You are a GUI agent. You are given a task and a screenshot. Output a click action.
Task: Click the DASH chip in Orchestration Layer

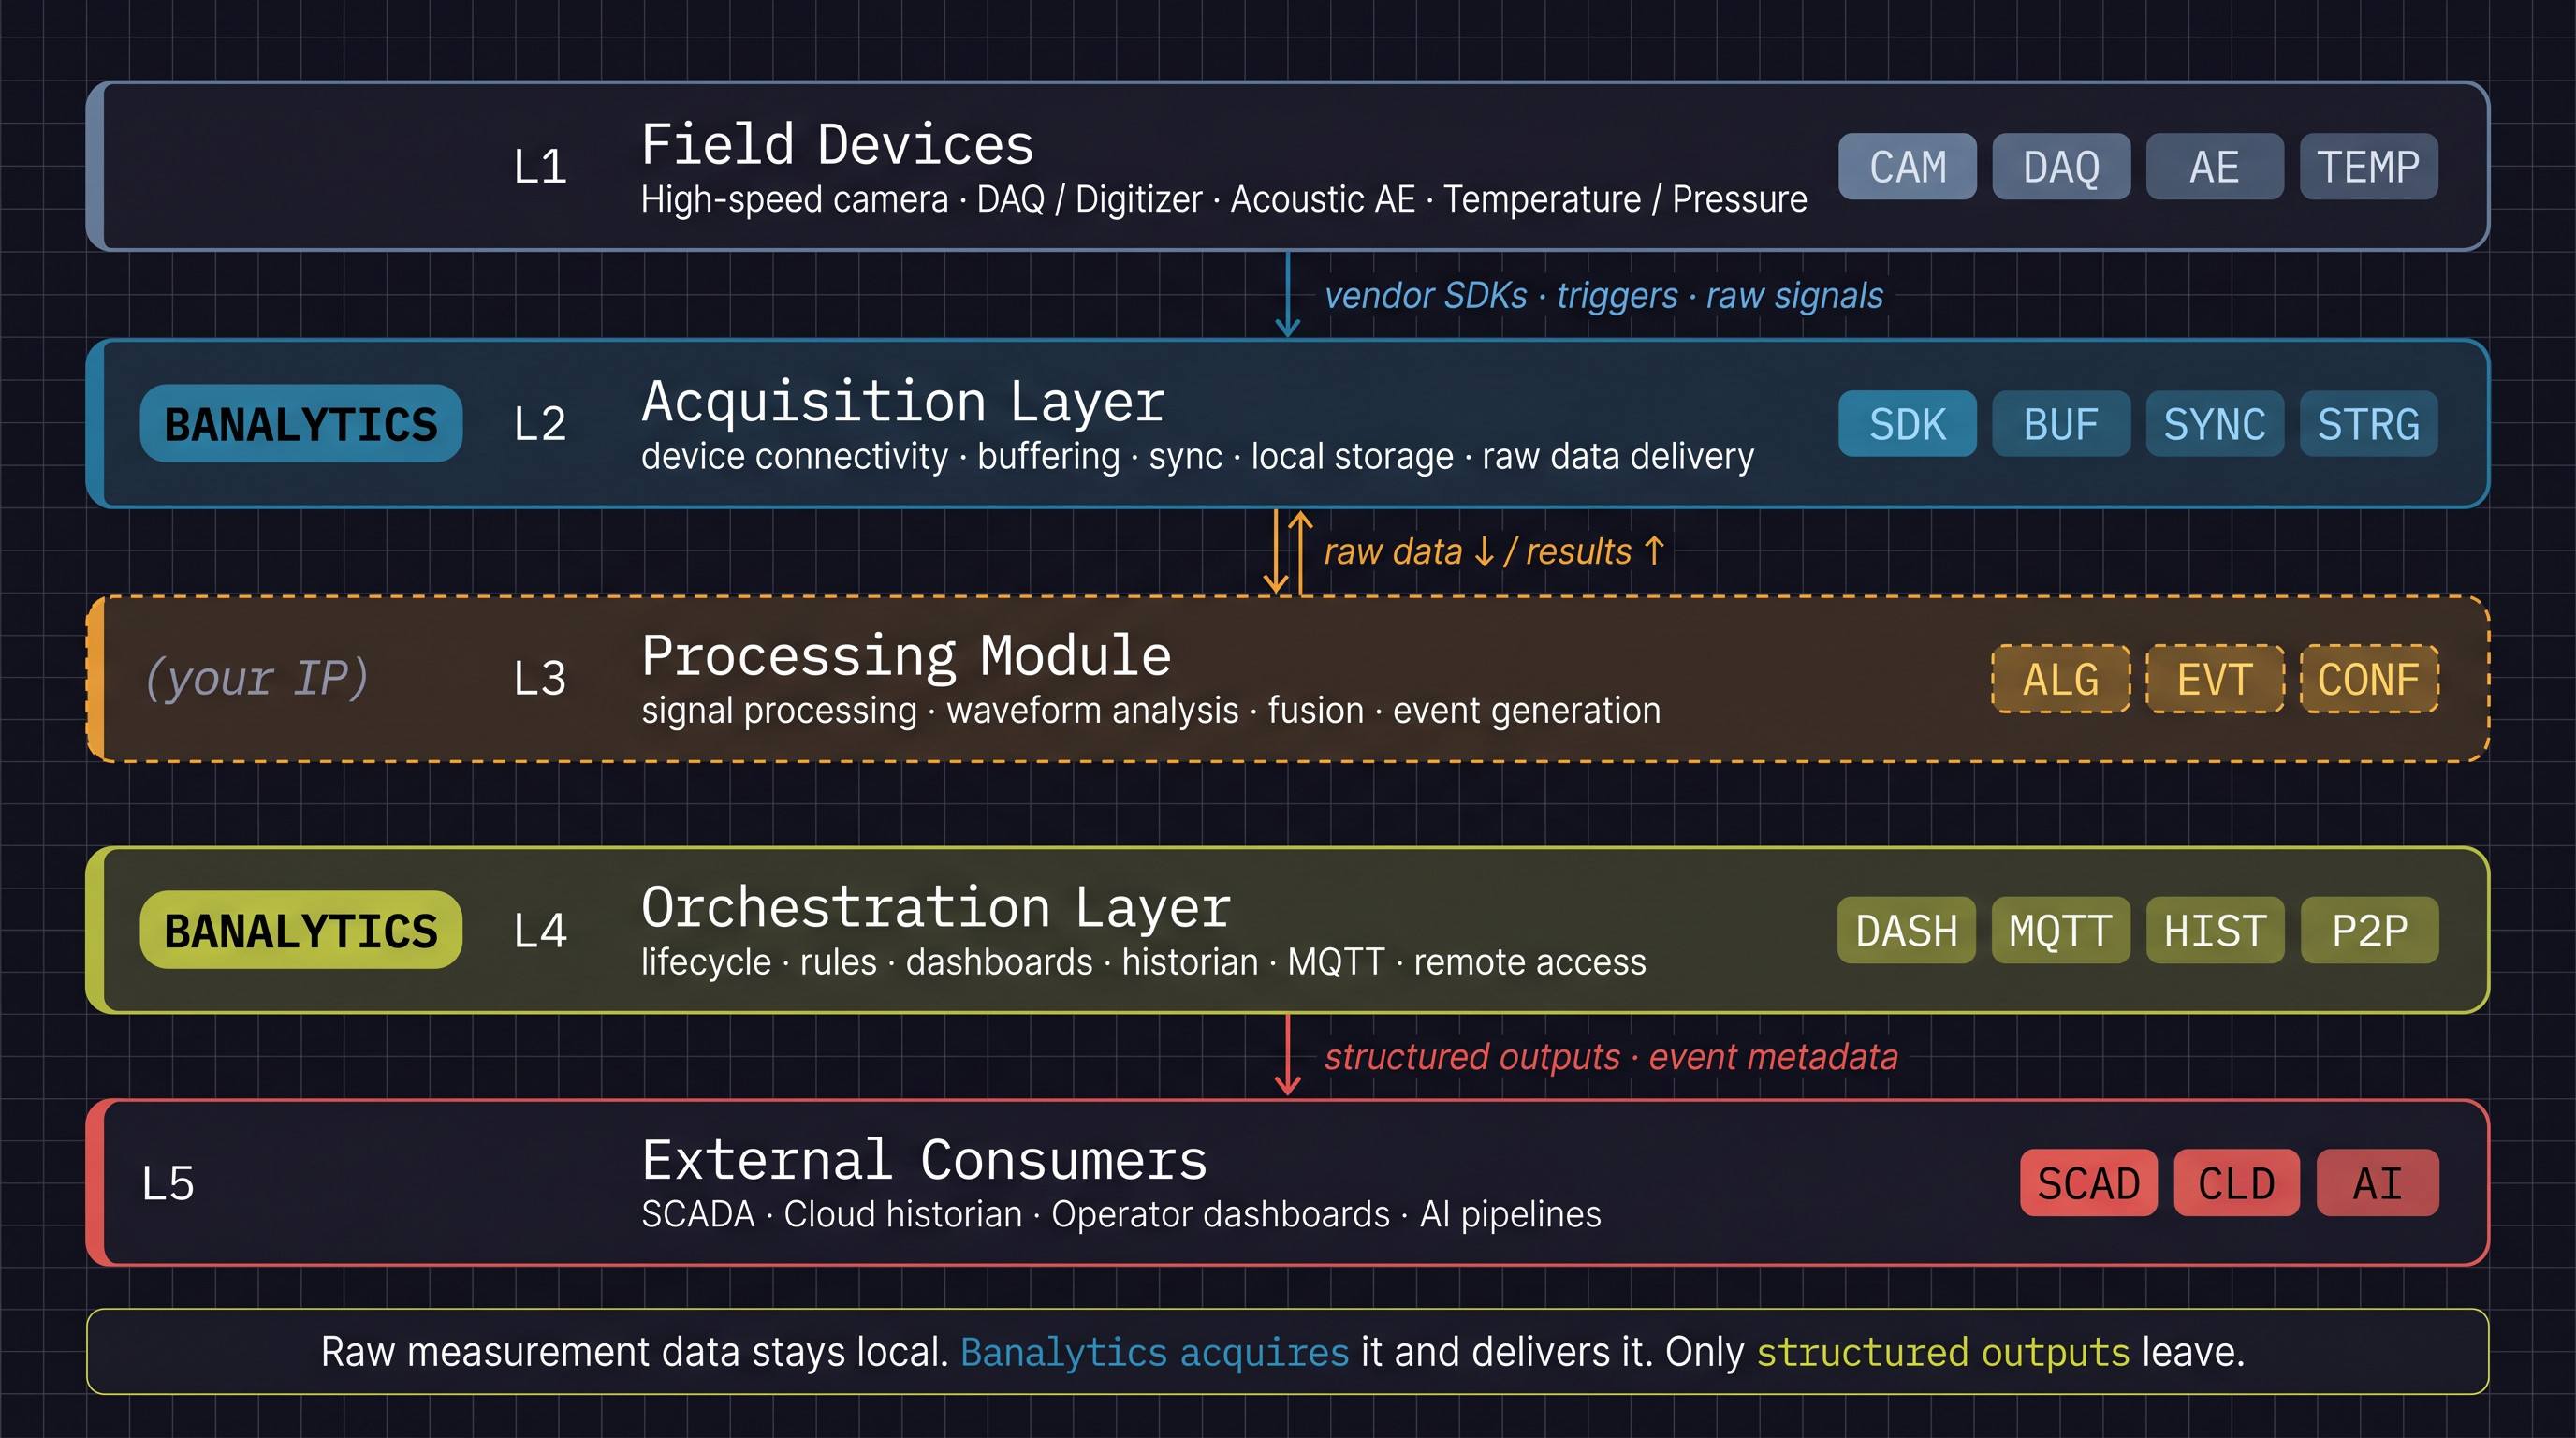click(1907, 930)
